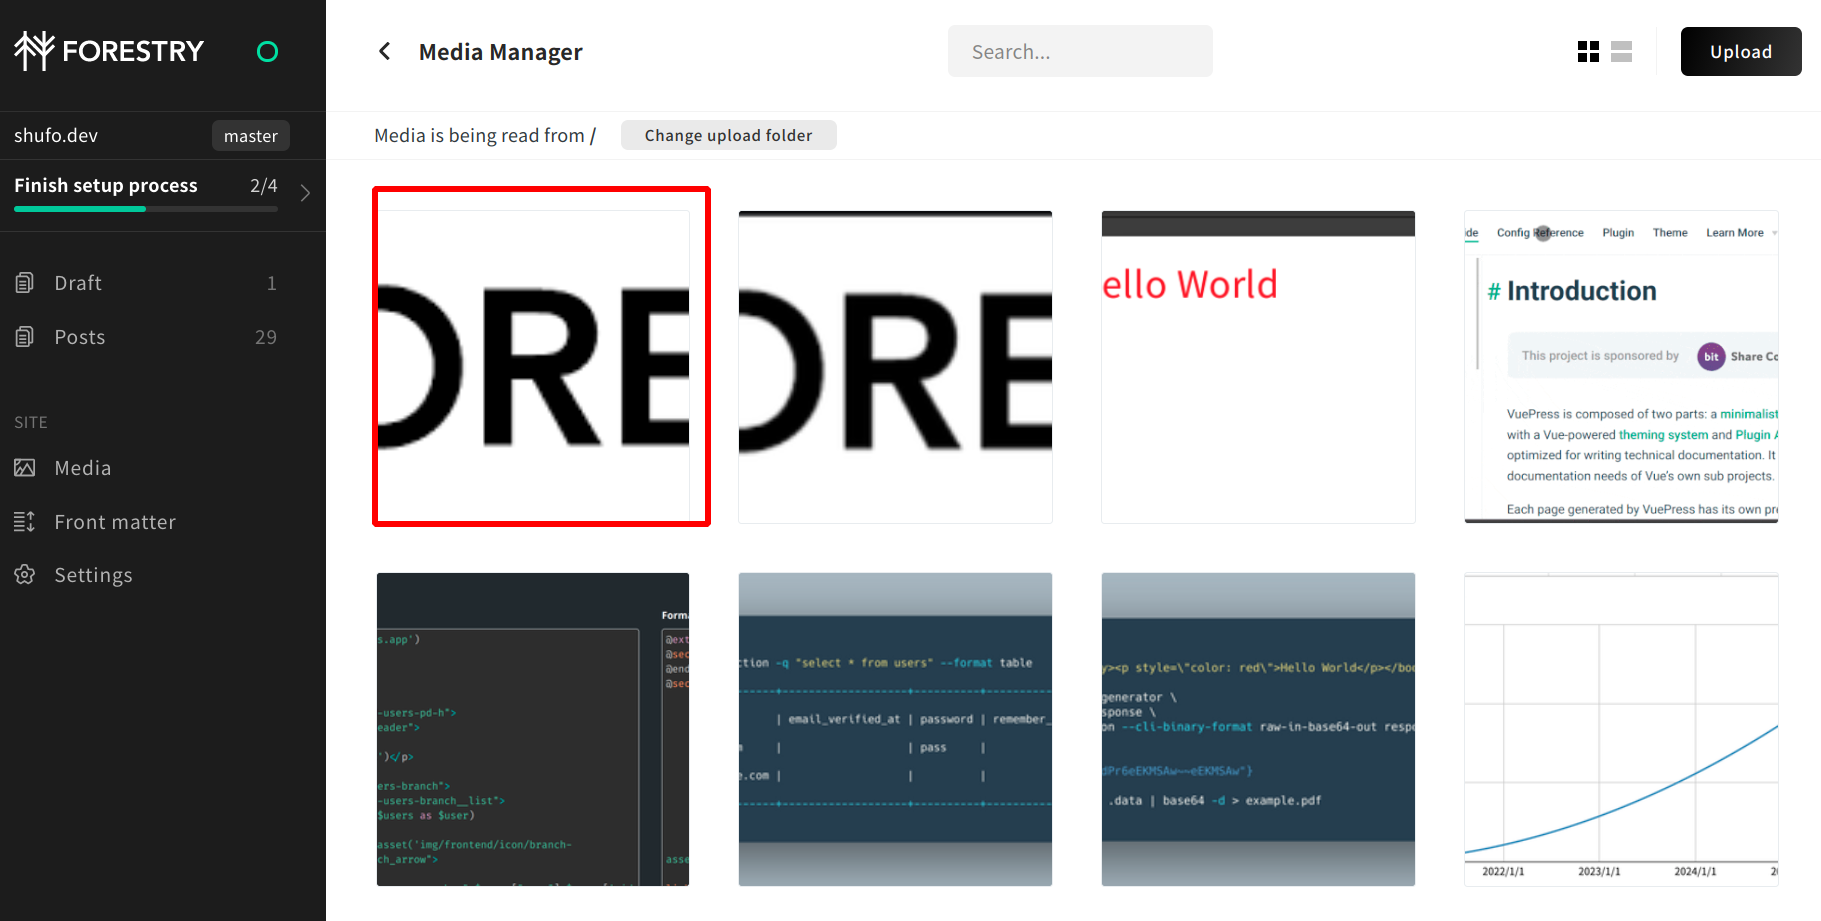Expand the Finish setup process chevron
1821x921 pixels.
click(305, 193)
